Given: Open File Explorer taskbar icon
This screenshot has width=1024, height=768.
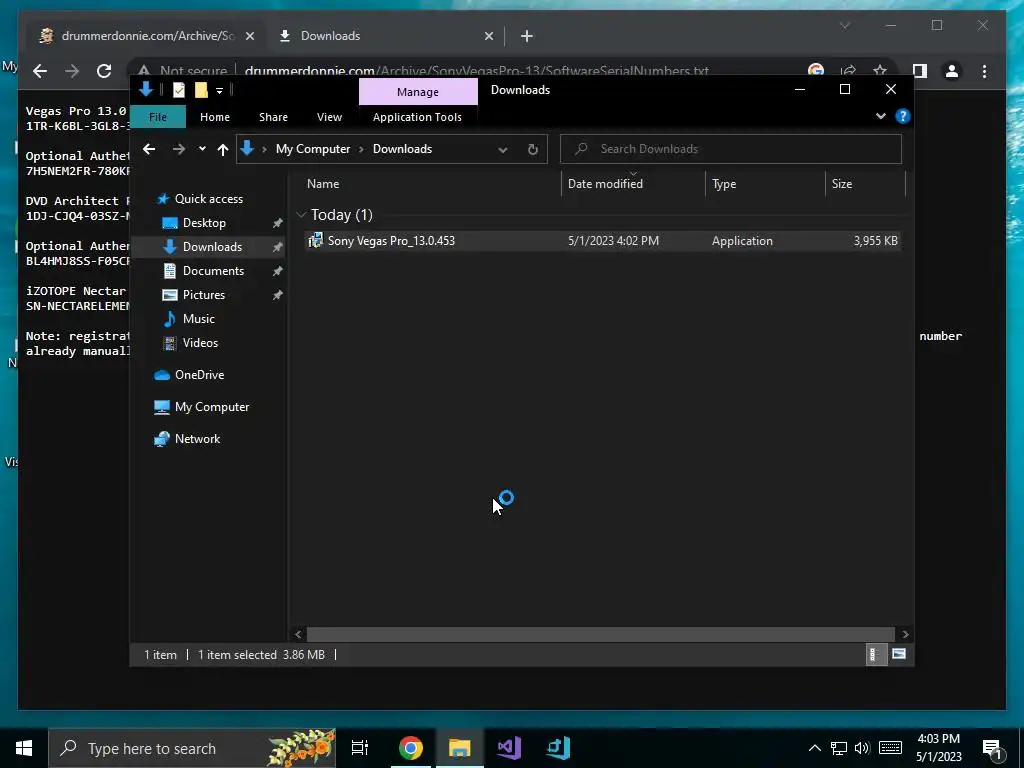Looking at the screenshot, I should coord(460,748).
